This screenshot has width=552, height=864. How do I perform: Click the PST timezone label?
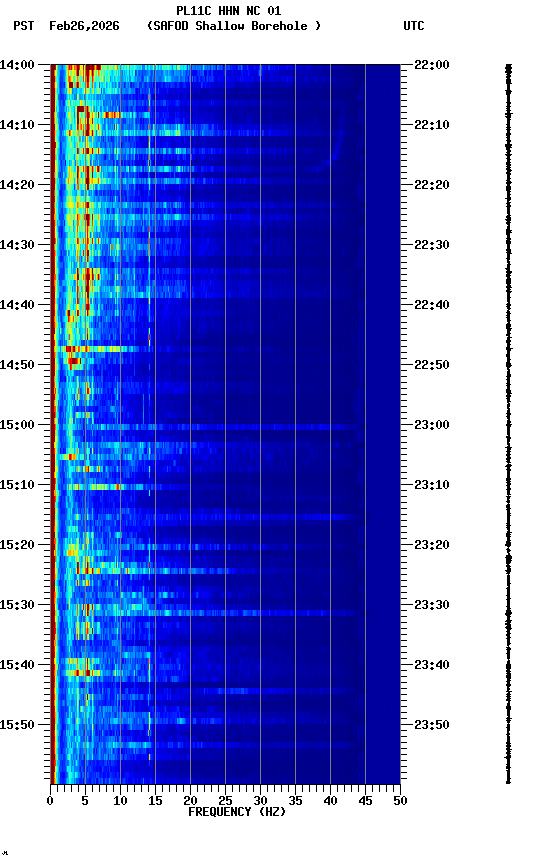coord(24,26)
